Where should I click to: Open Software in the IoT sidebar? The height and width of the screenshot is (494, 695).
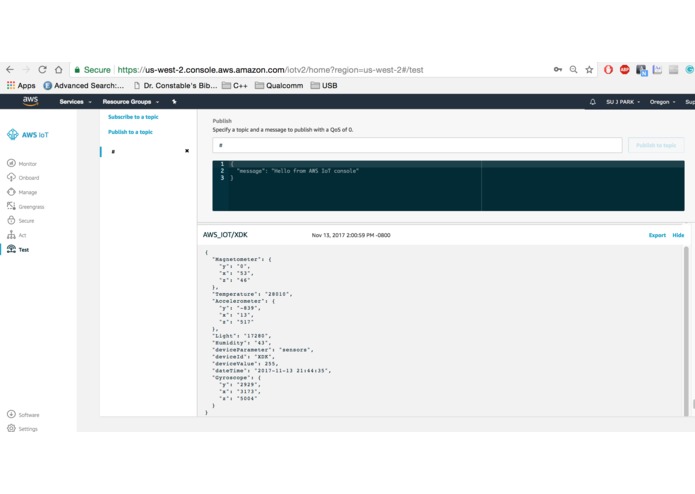23,415
